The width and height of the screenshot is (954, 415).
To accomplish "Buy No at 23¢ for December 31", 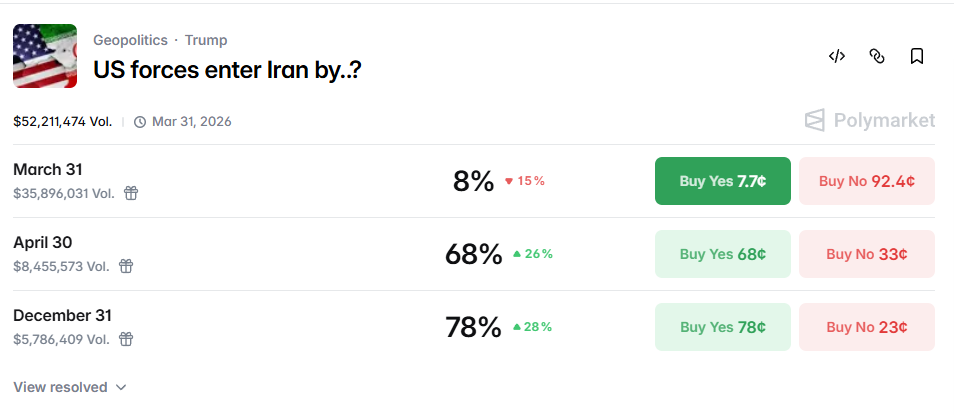I will click(867, 327).
